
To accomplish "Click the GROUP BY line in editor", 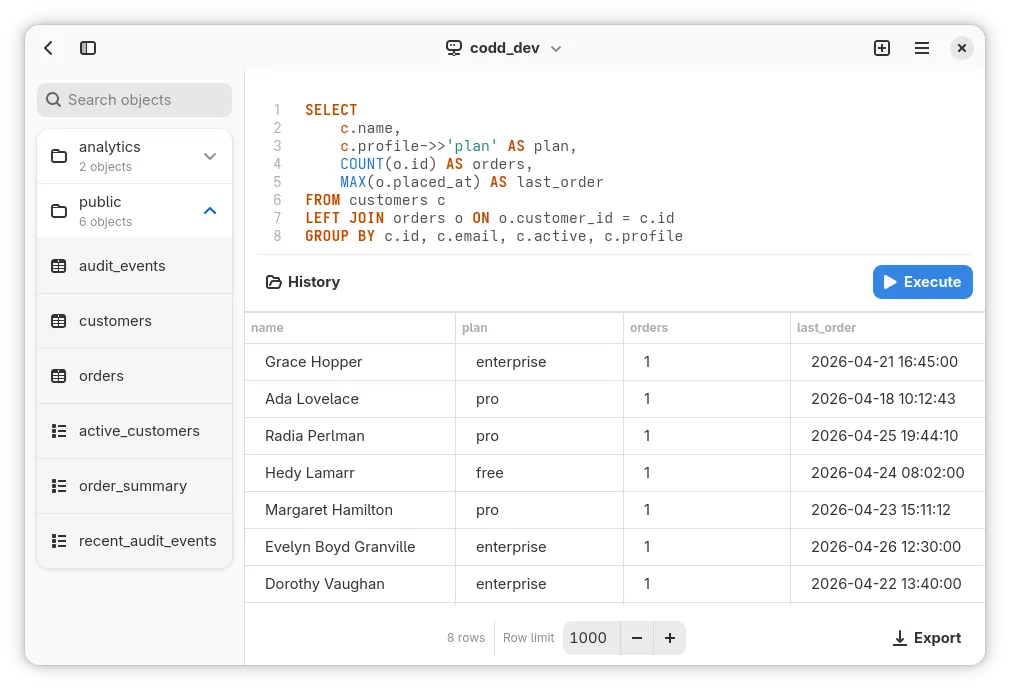I will pyautogui.click(x=494, y=236).
